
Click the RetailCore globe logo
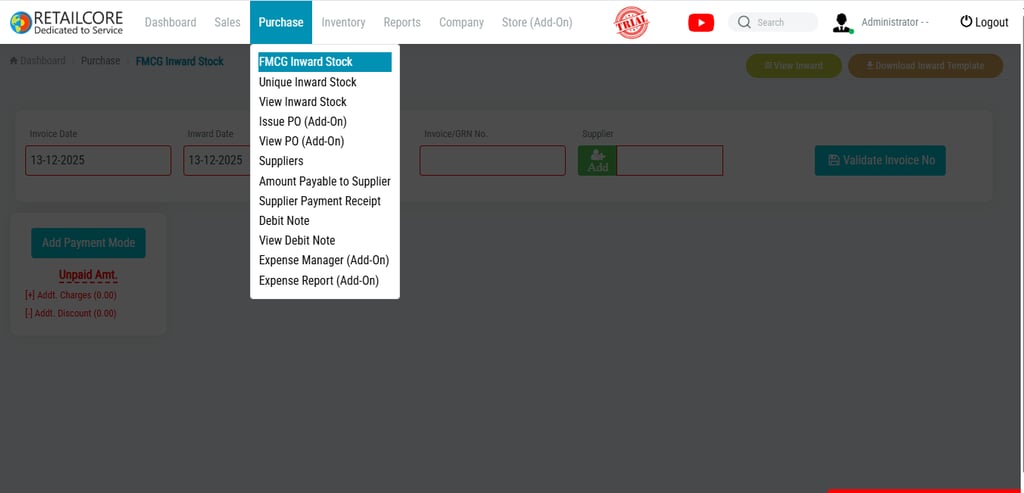21,23
